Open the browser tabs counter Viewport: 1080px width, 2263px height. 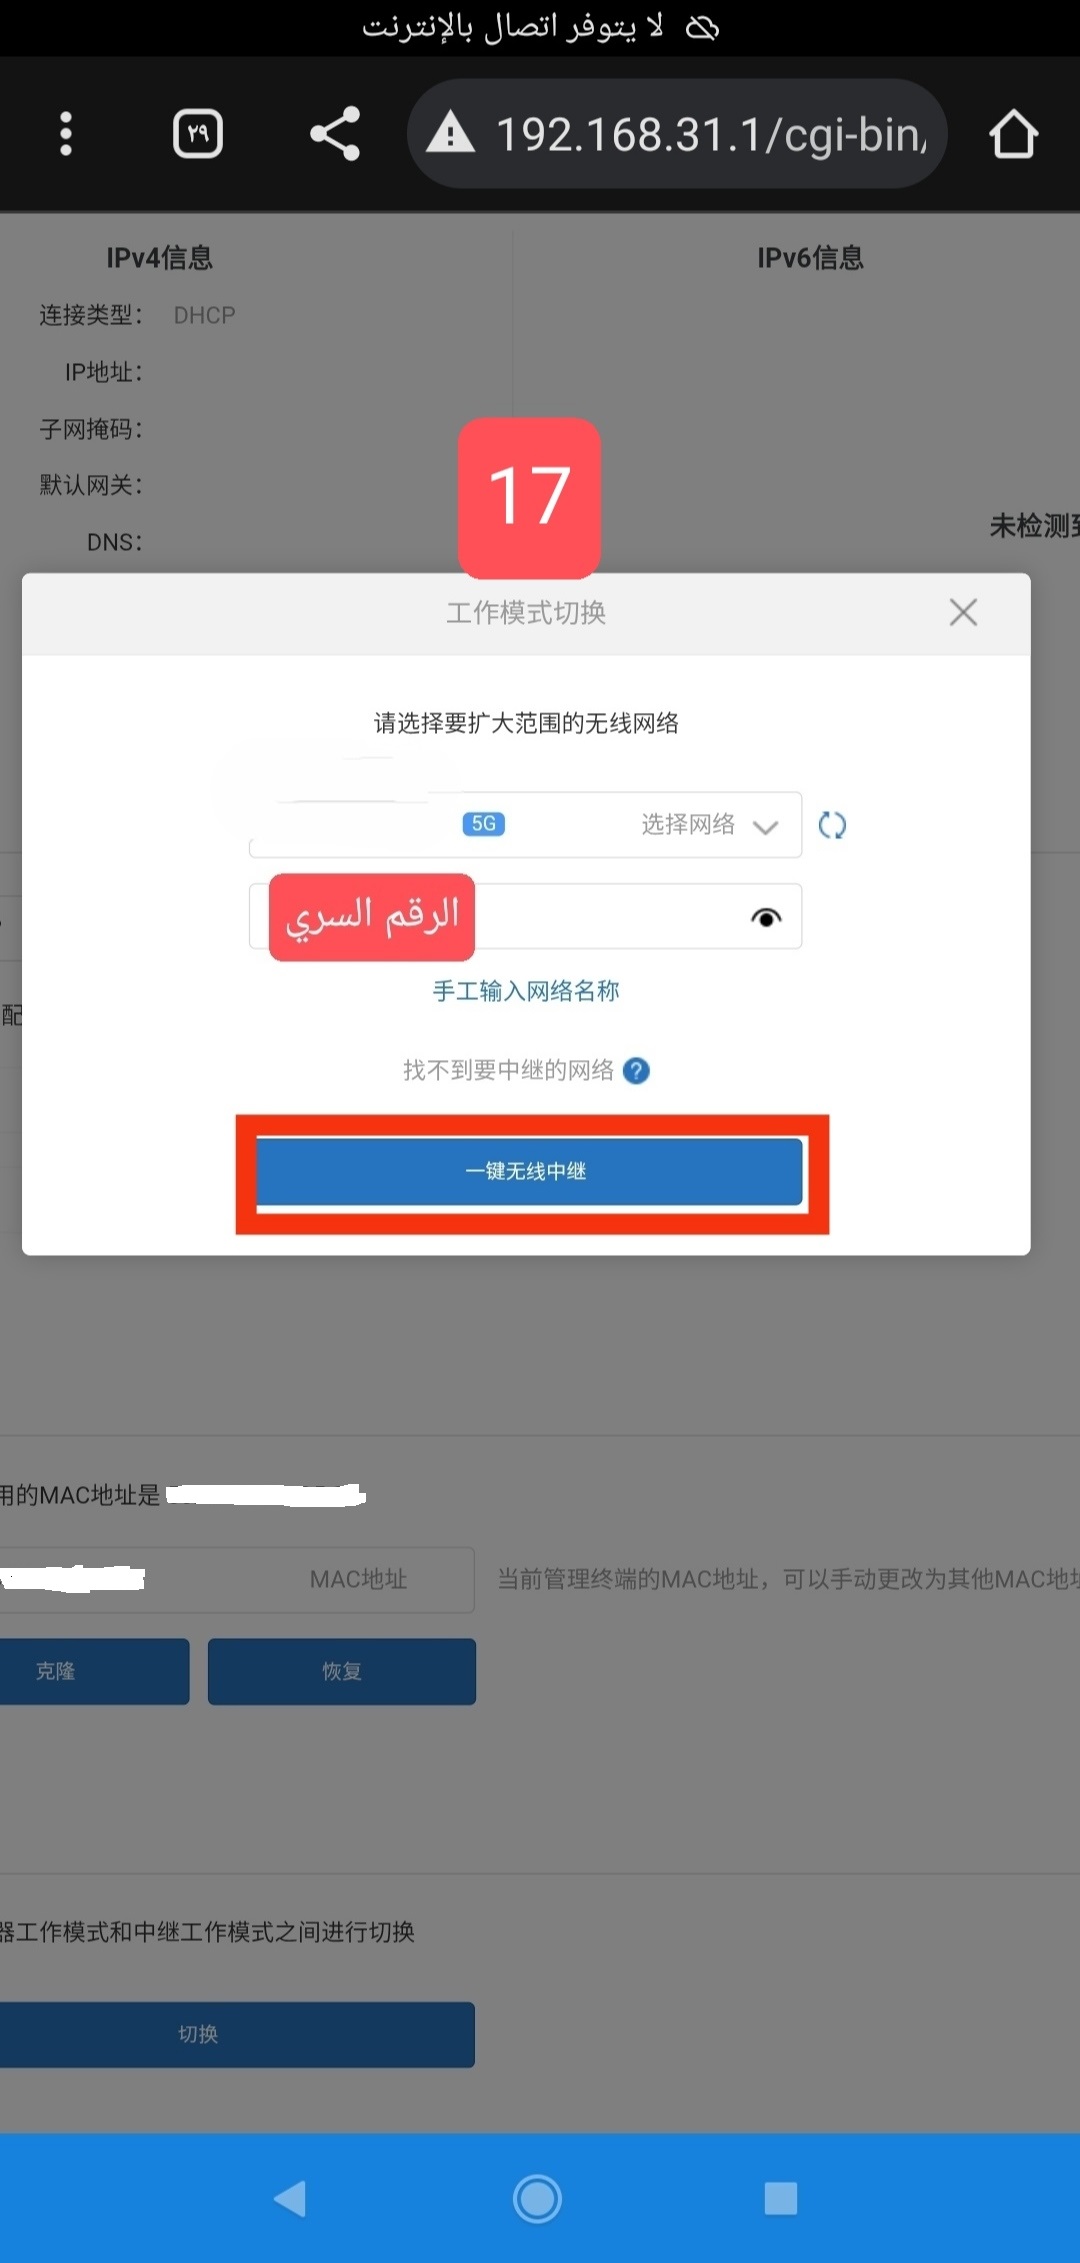[x=198, y=134]
